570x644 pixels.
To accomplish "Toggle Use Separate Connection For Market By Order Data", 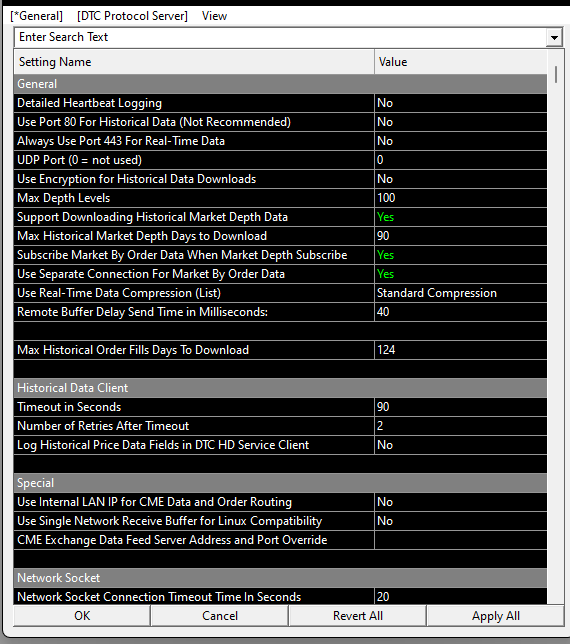I will (x=460, y=274).
